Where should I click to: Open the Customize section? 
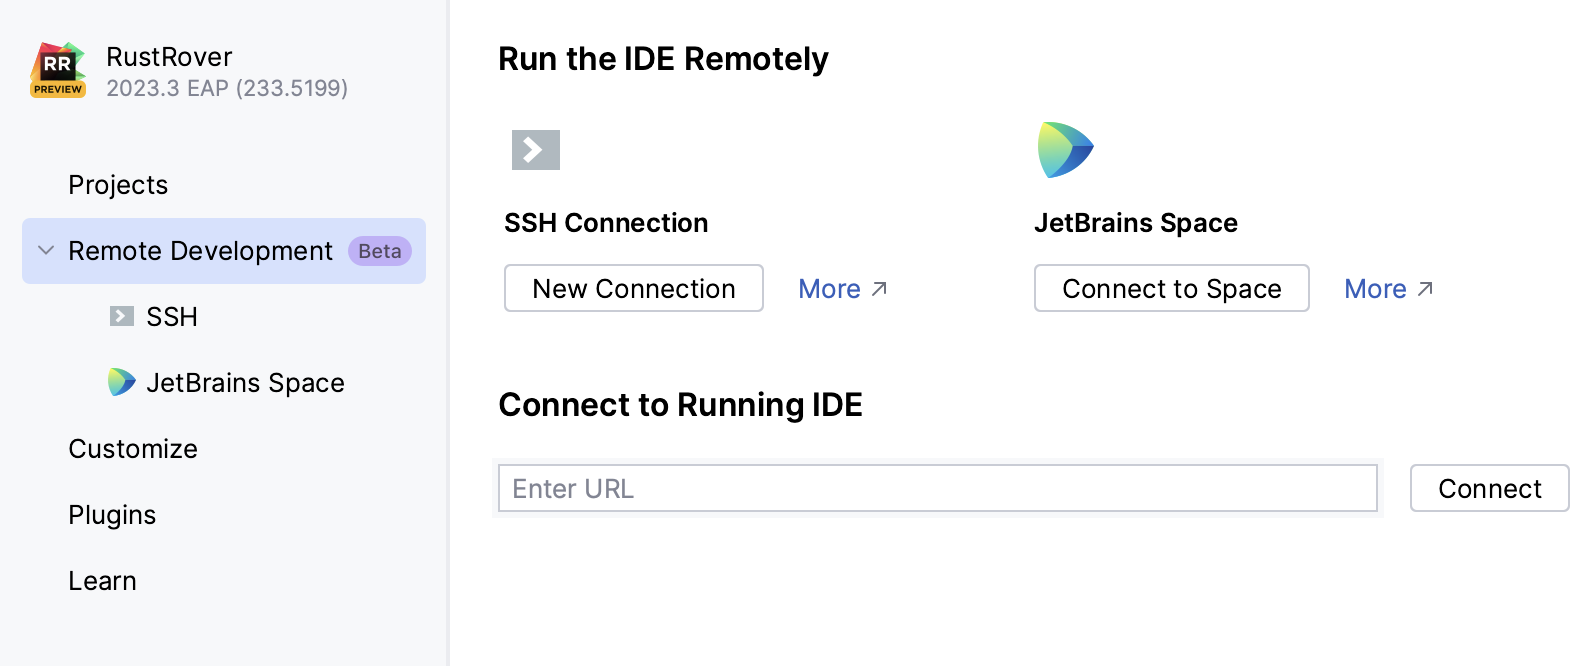[133, 449]
